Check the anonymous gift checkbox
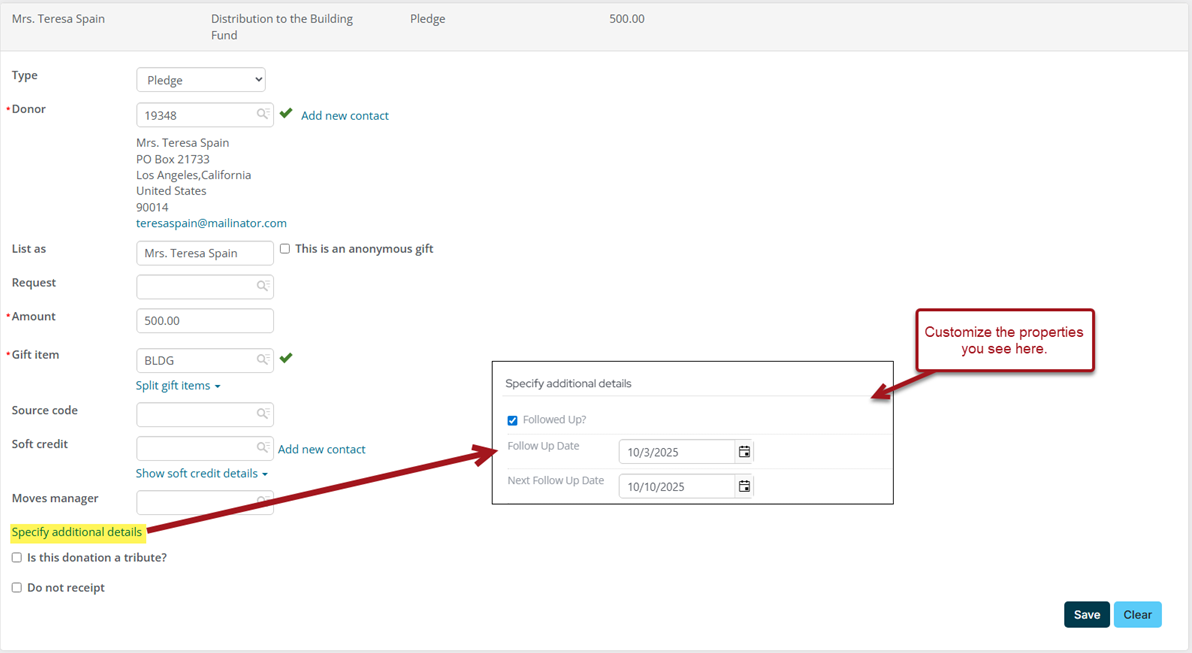Viewport: 1192px width, 653px height. tap(285, 249)
